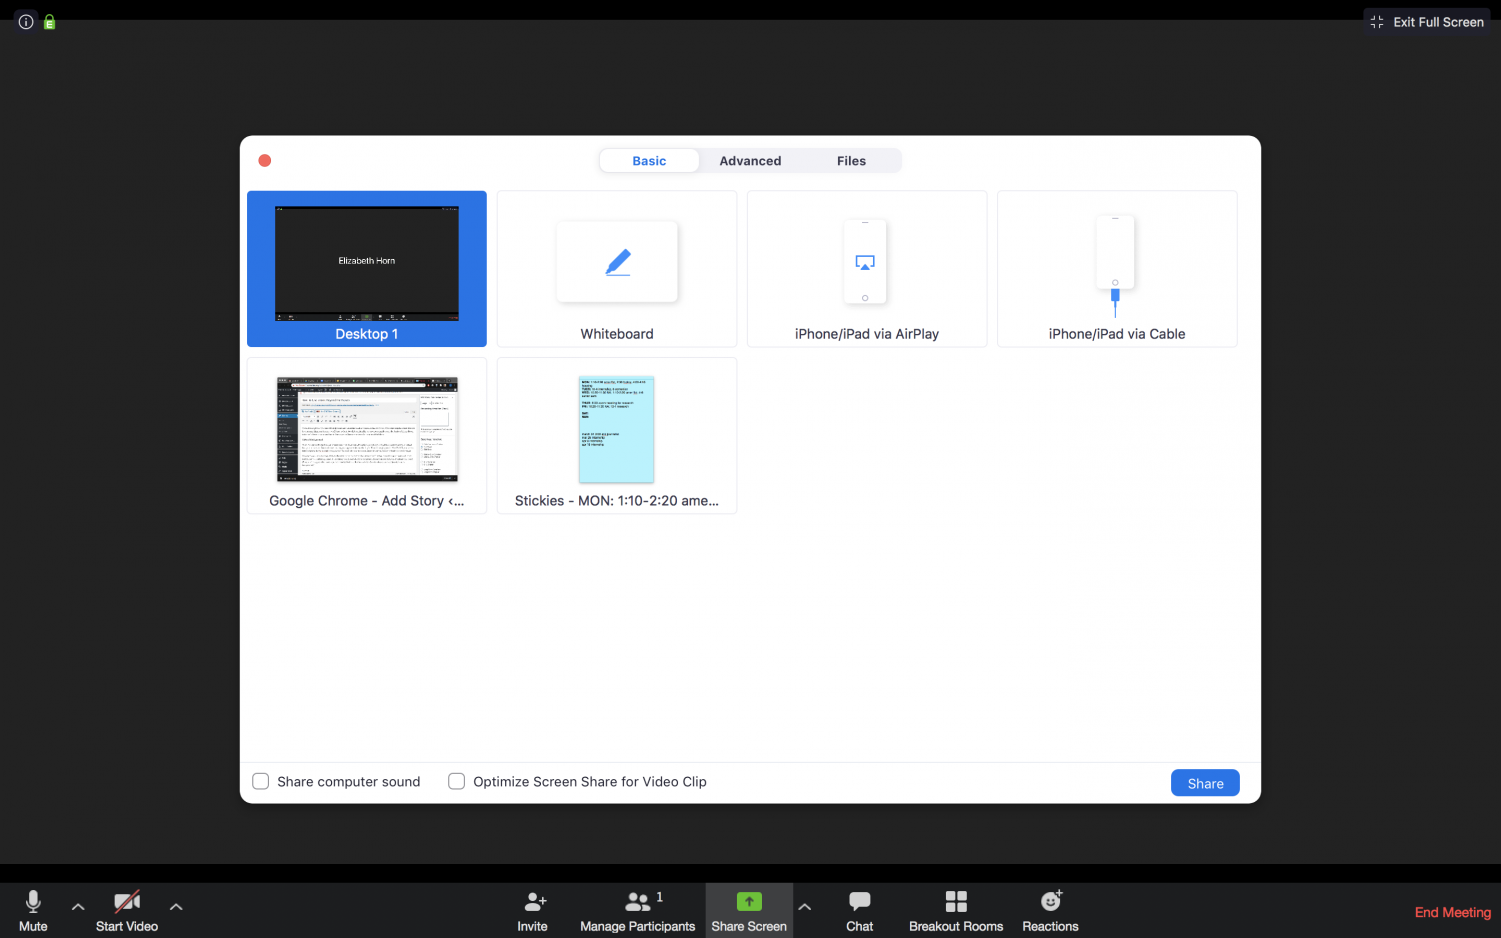Open the Invite participants icon
Viewport: 1501px width, 938px height.
click(x=535, y=902)
